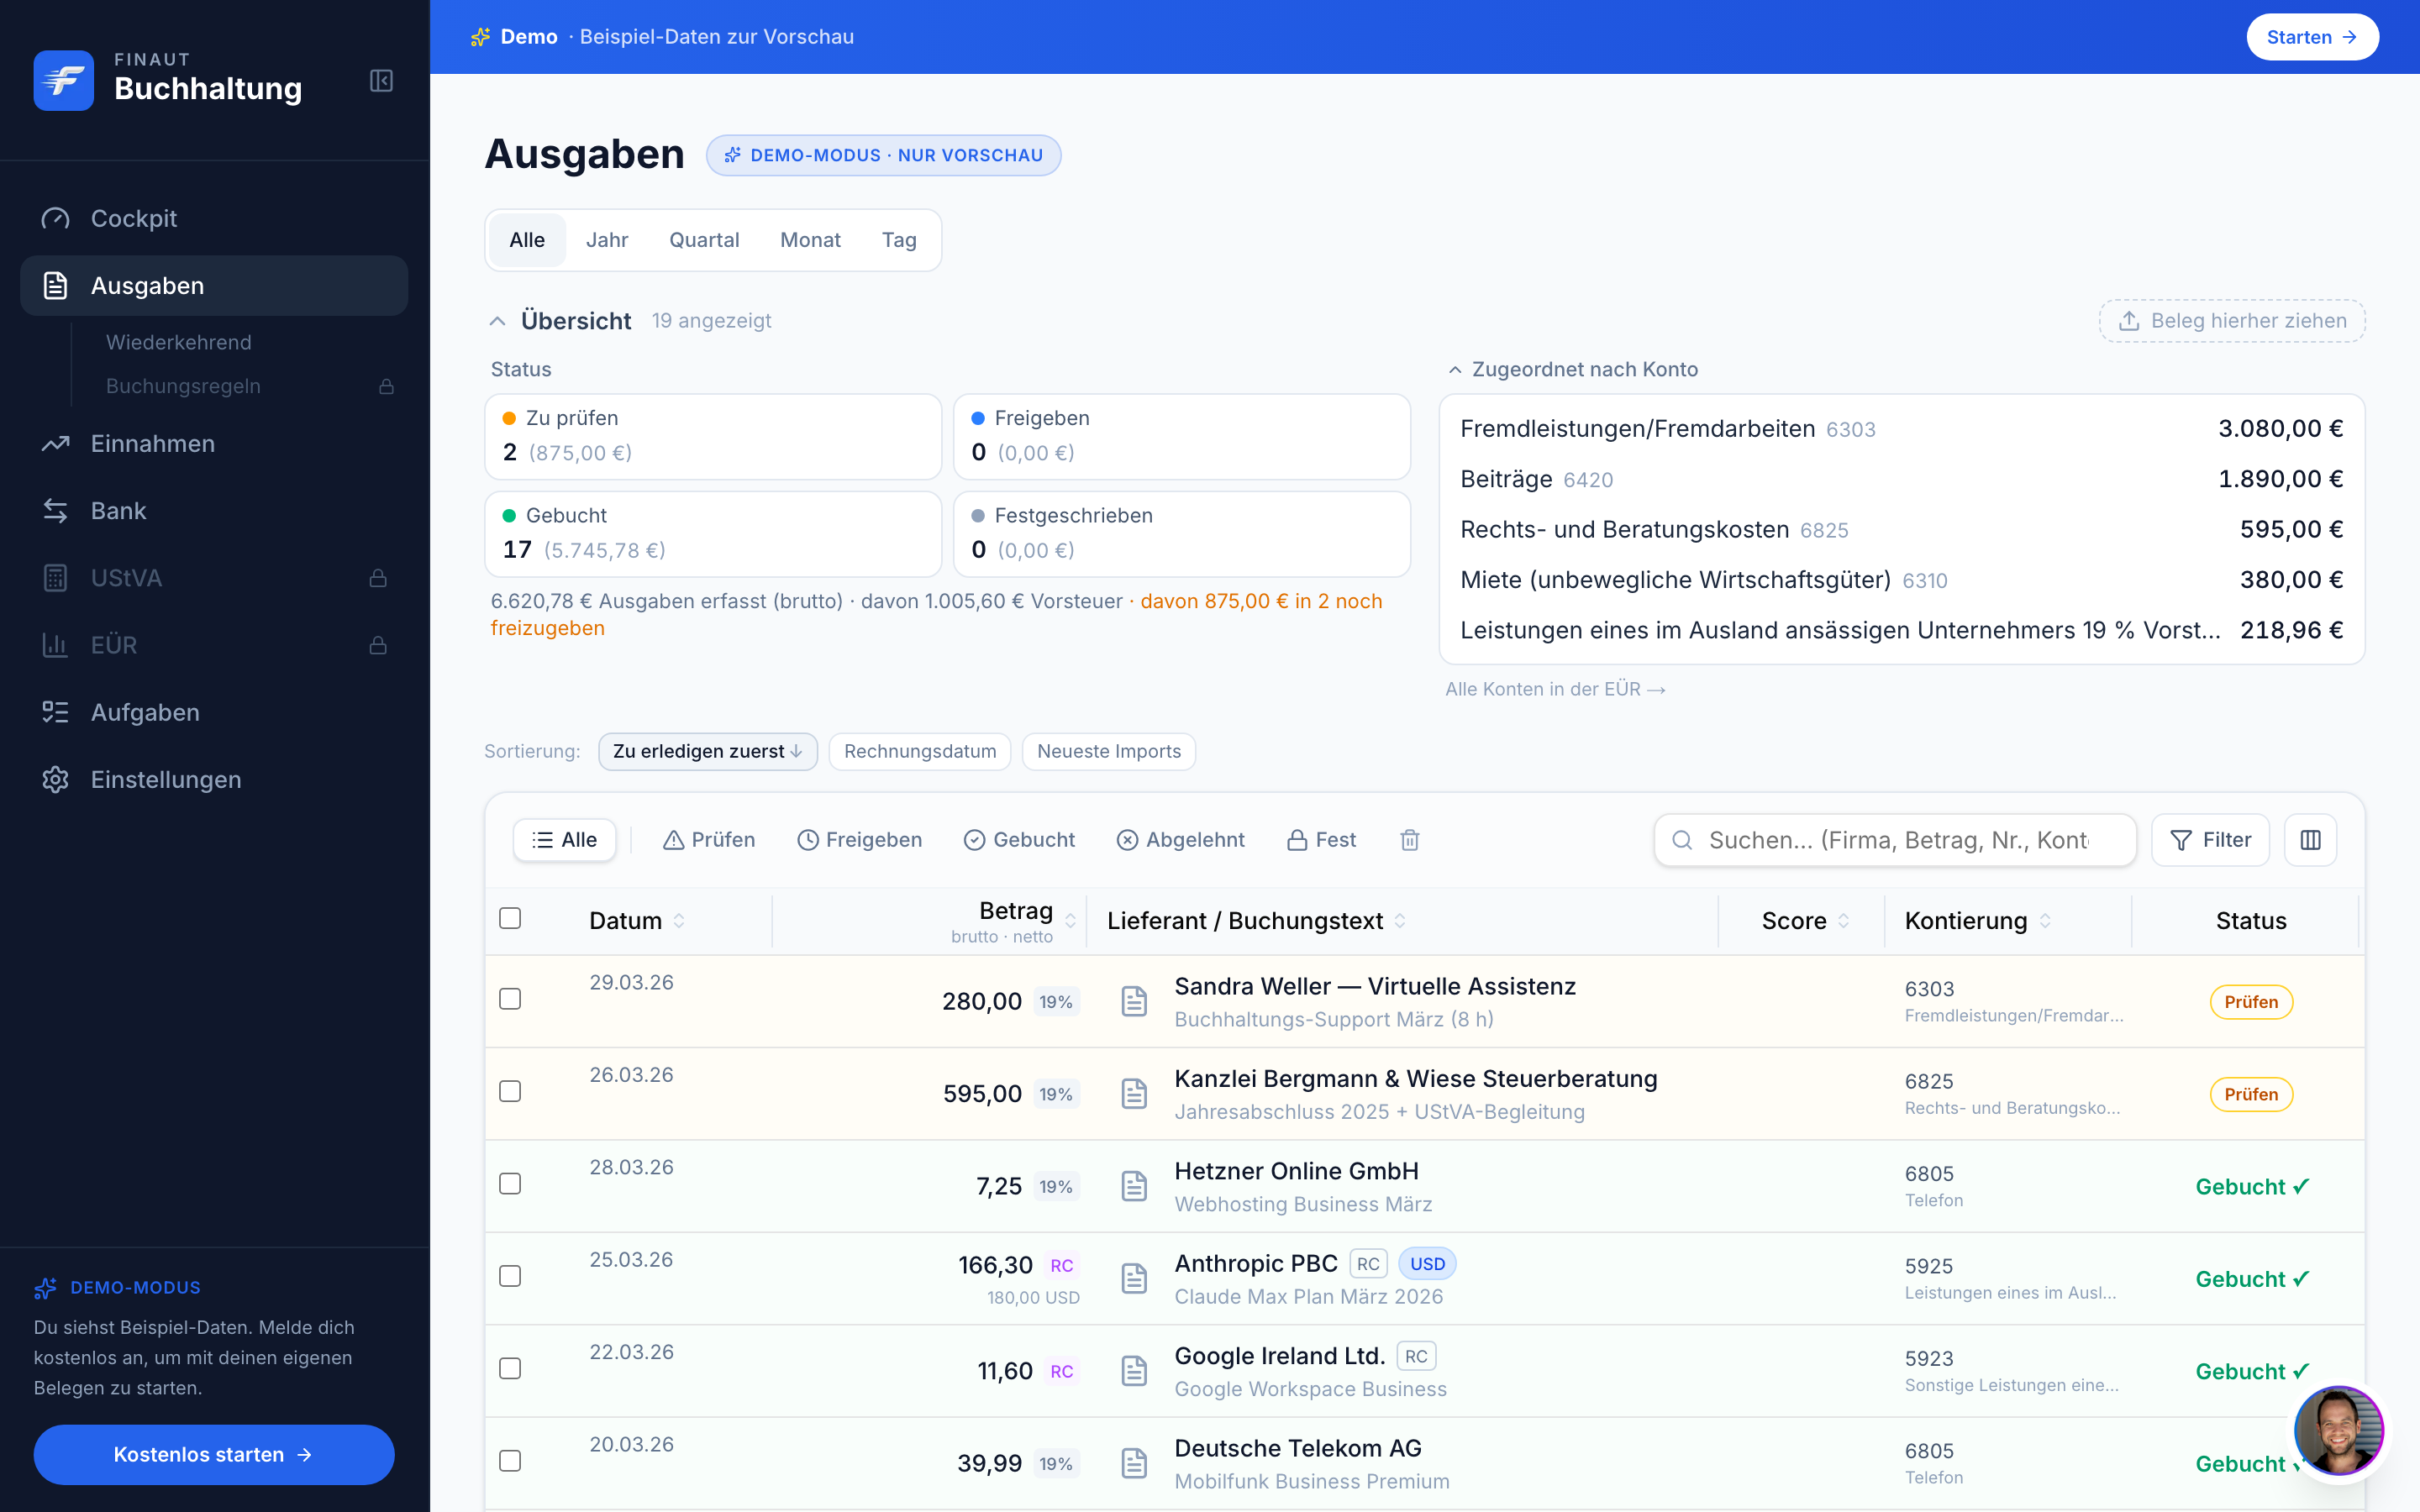Viewport: 2420px width, 1512px height.
Task: Open Aufgaben in the sidebar
Action: pyautogui.click(x=214, y=712)
